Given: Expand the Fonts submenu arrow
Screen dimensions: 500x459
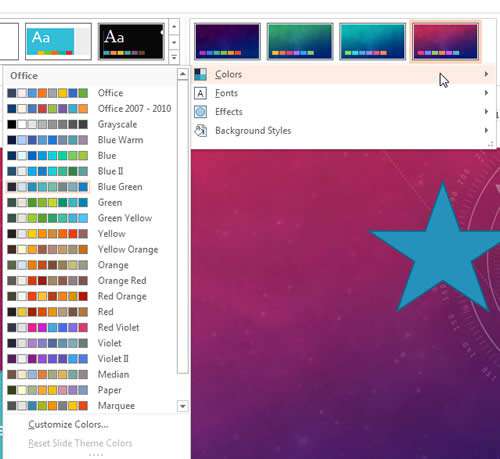Looking at the screenshot, I should tap(486, 93).
